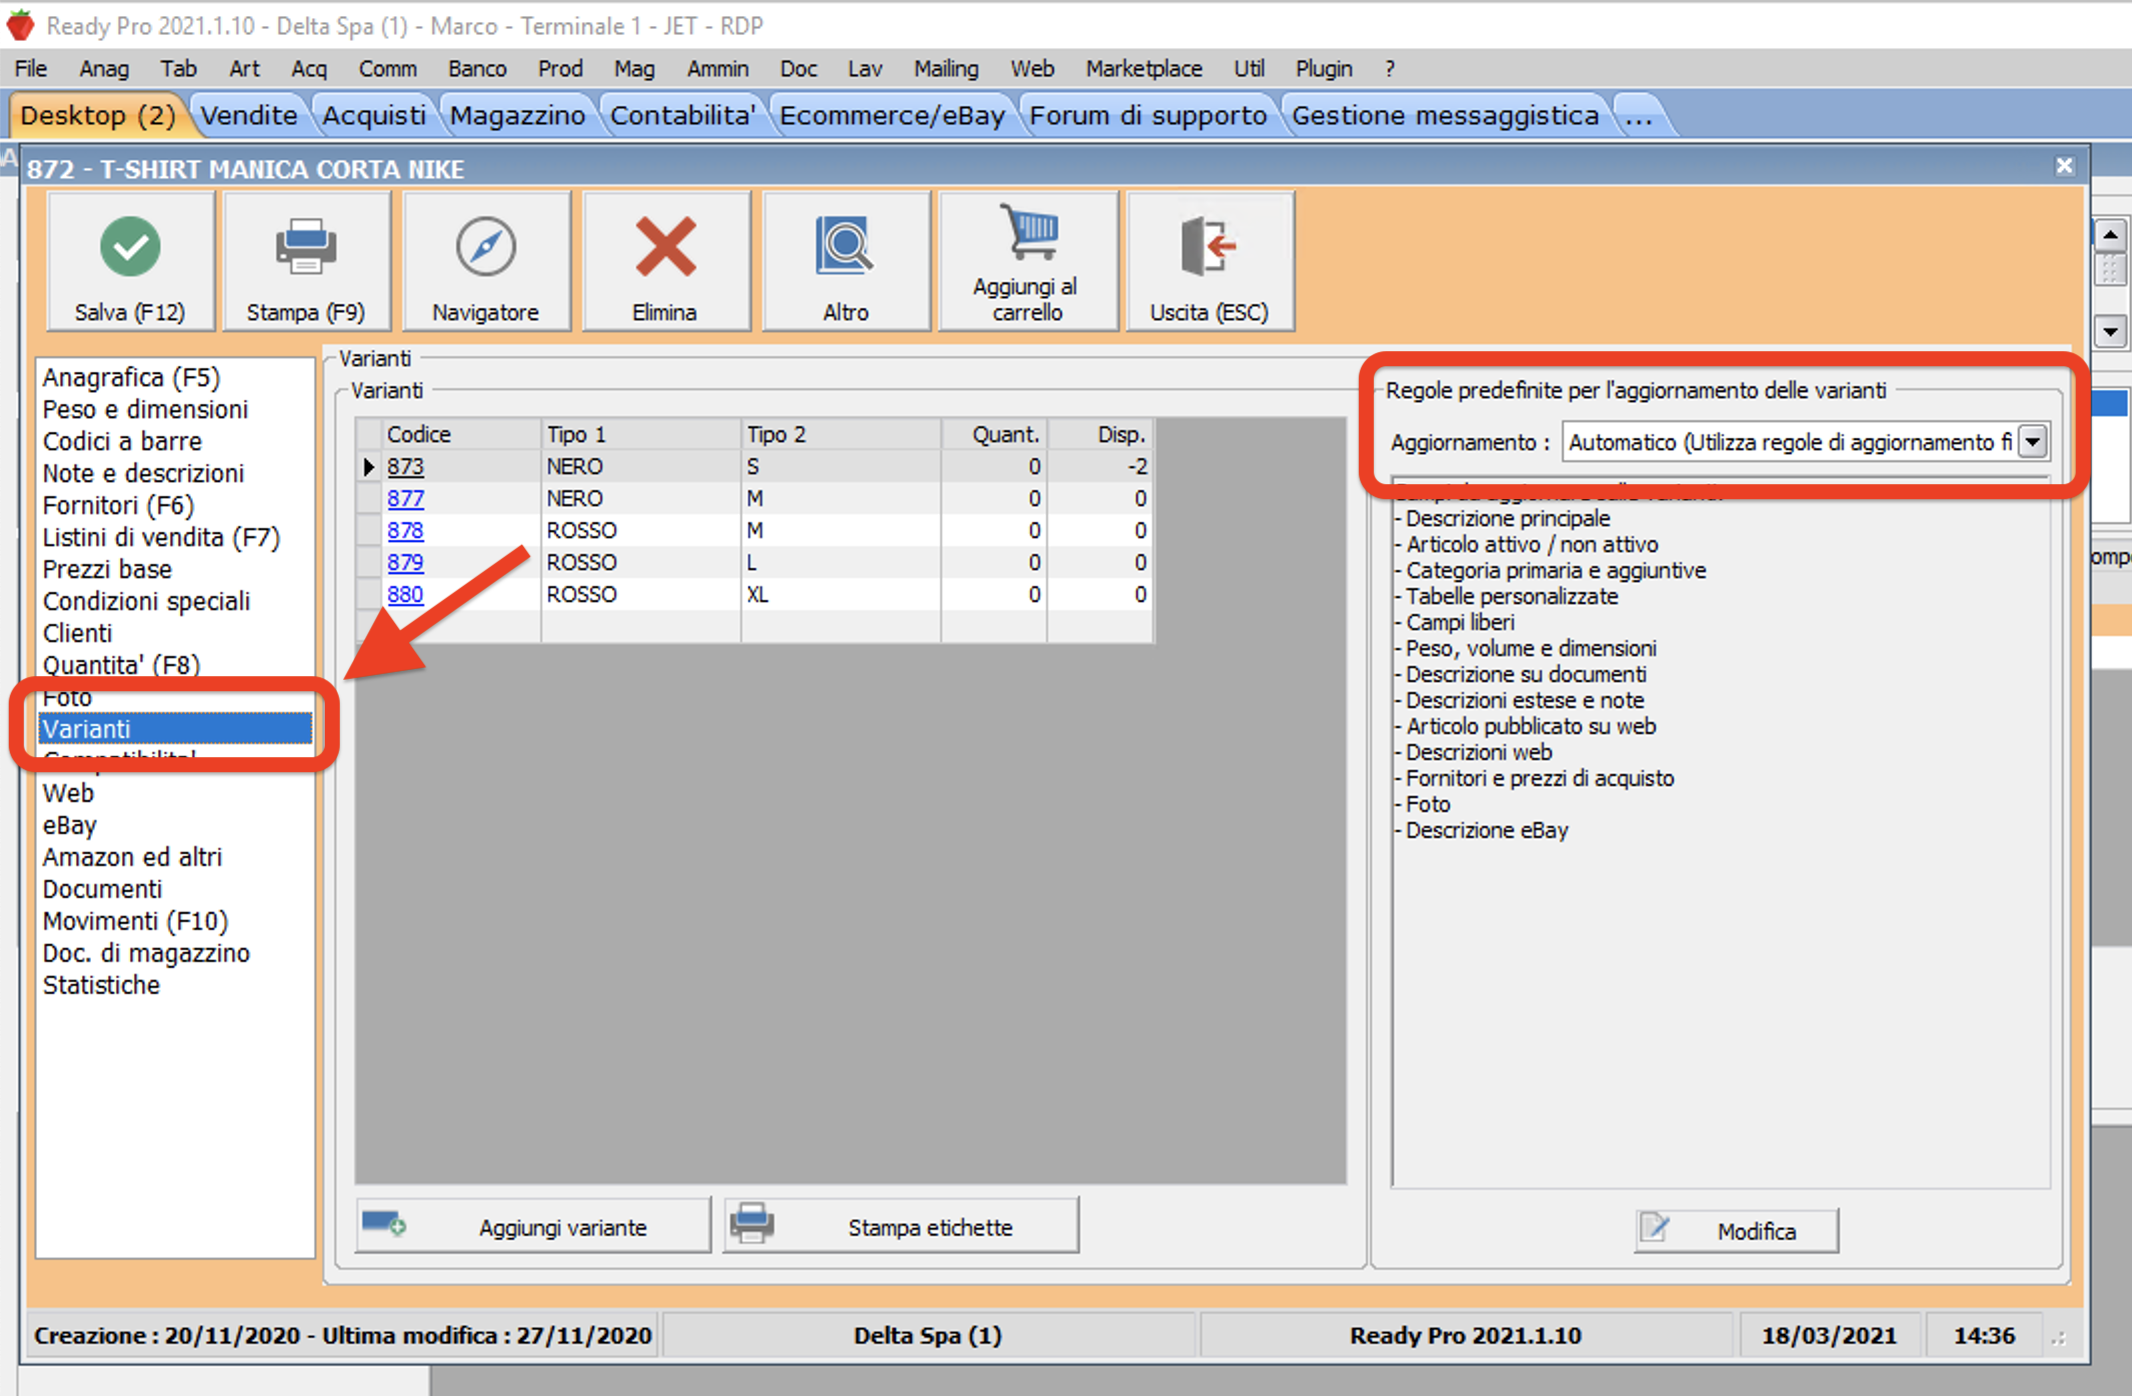Click the overflow tabs ellipsis

[1638, 116]
